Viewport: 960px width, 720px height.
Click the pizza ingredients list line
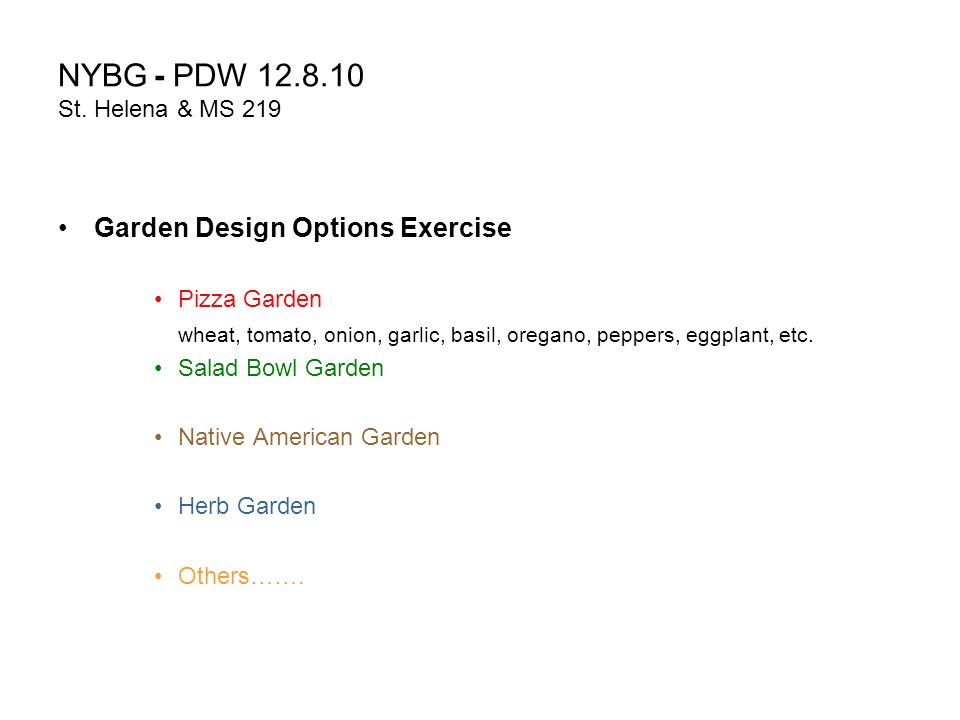pyautogui.click(x=495, y=336)
